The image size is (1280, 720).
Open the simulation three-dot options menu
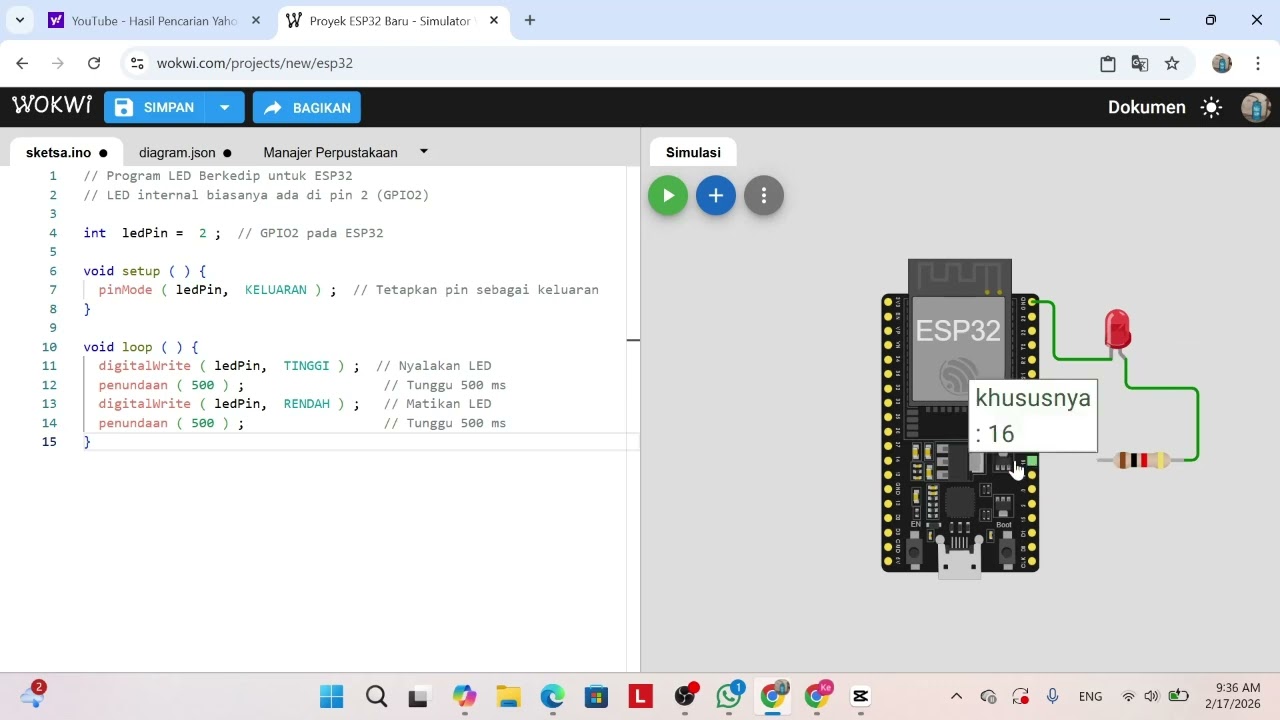[x=764, y=196]
